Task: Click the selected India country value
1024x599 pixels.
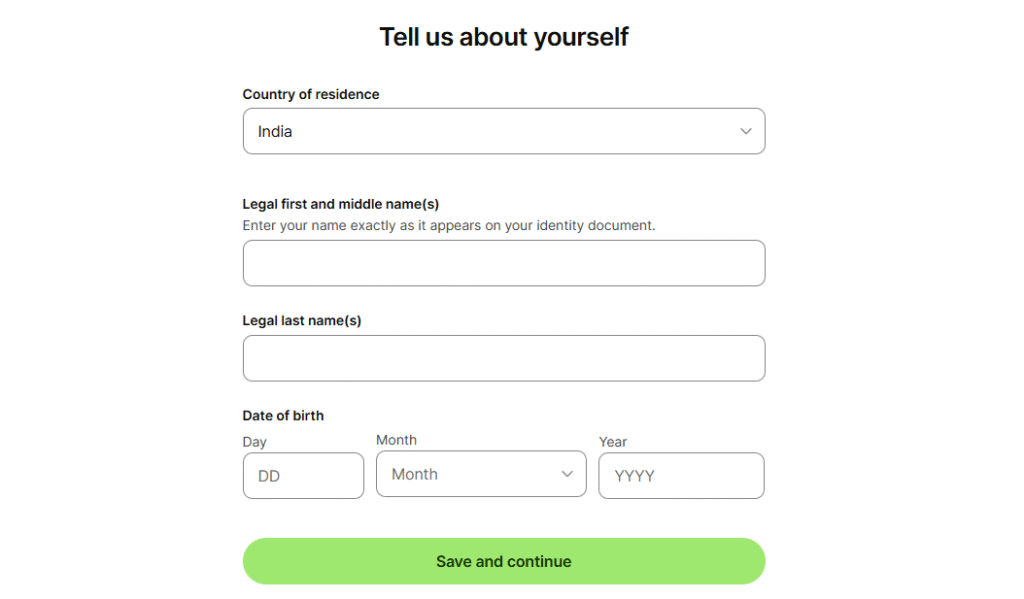Action: (274, 131)
